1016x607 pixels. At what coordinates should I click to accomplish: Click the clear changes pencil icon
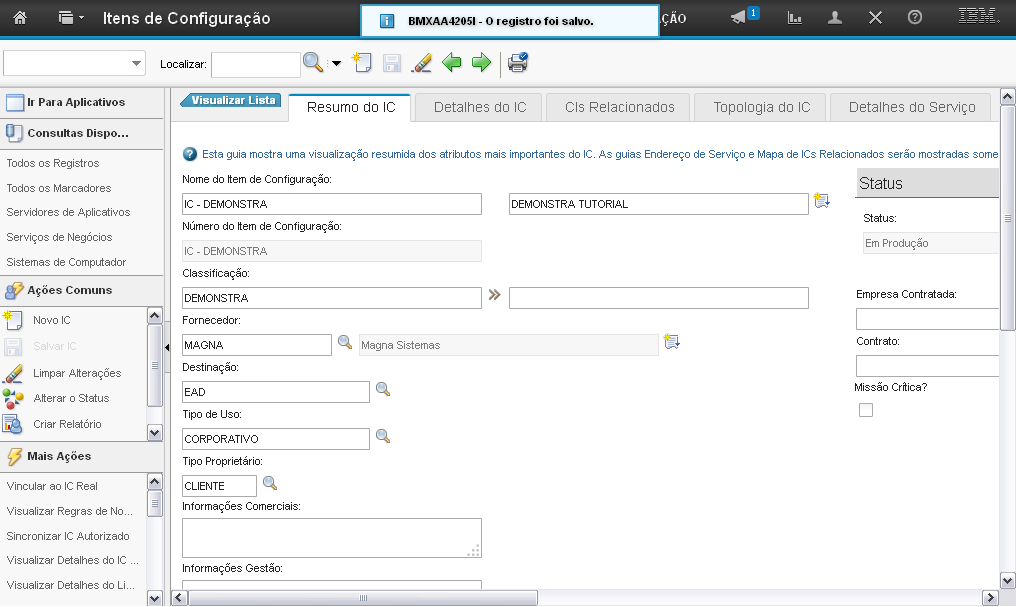pyautogui.click(x=422, y=63)
